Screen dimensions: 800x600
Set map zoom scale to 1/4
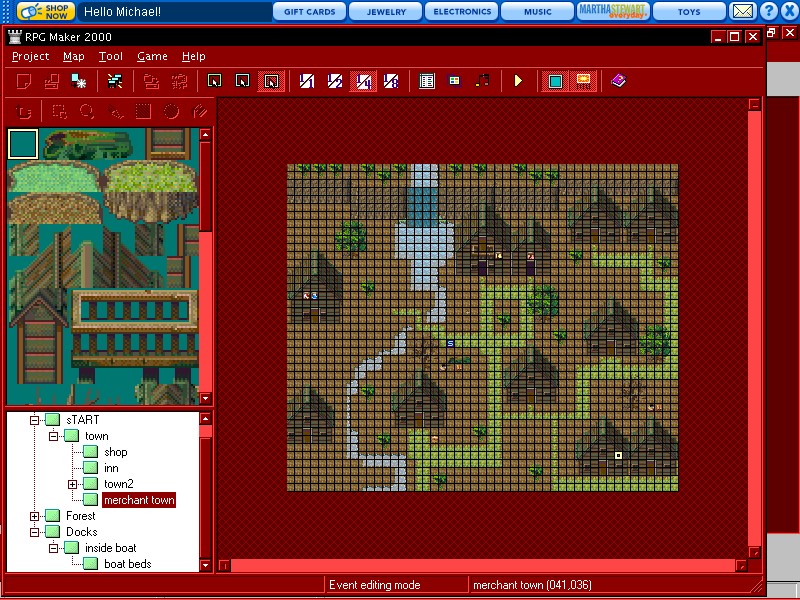[x=363, y=81]
